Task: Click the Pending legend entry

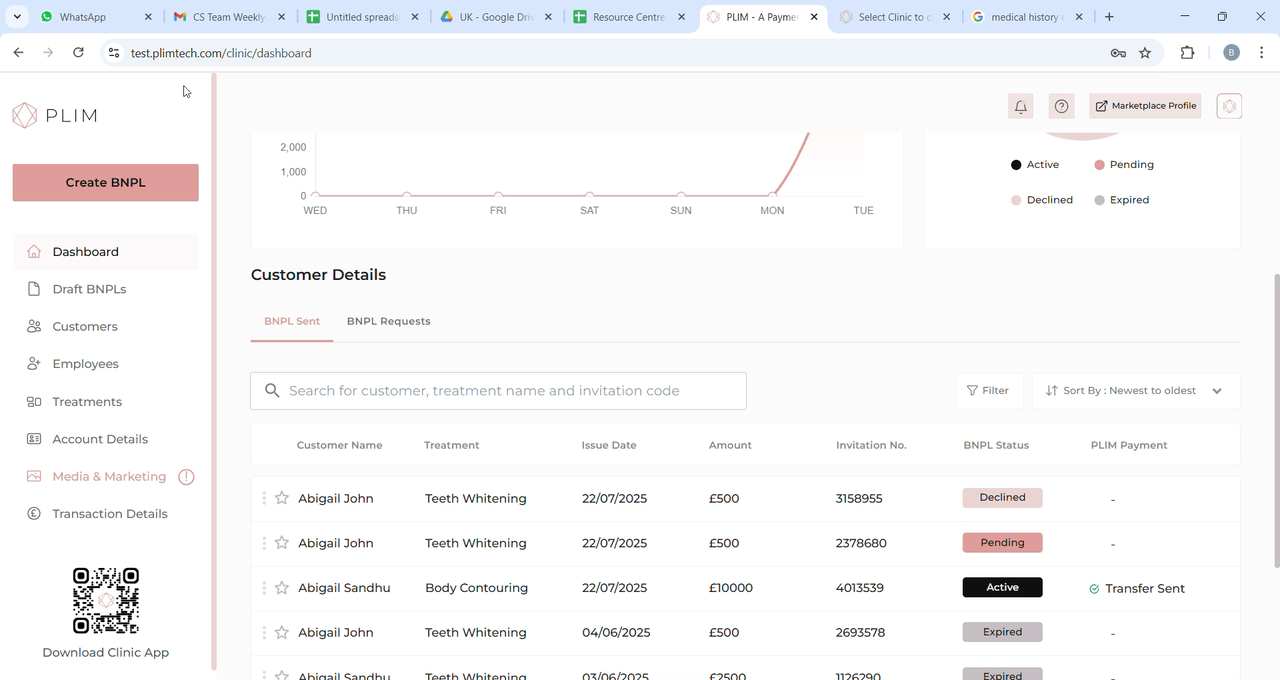Action: click(x=1124, y=165)
